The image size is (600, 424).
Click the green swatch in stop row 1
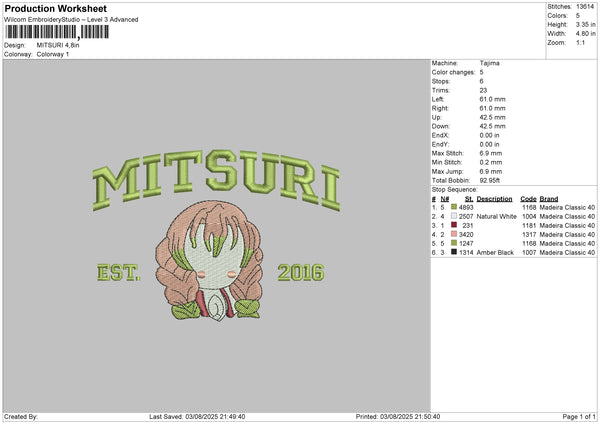click(454, 207)
